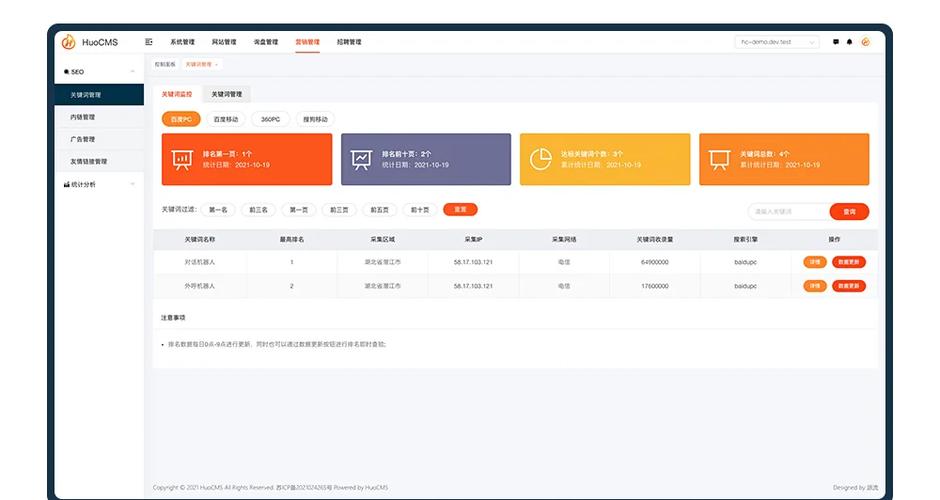The height and width of the screenshot is (500, 940).
Task: Click the search icon beside SEO in sidebar
Action: (67, 72)
